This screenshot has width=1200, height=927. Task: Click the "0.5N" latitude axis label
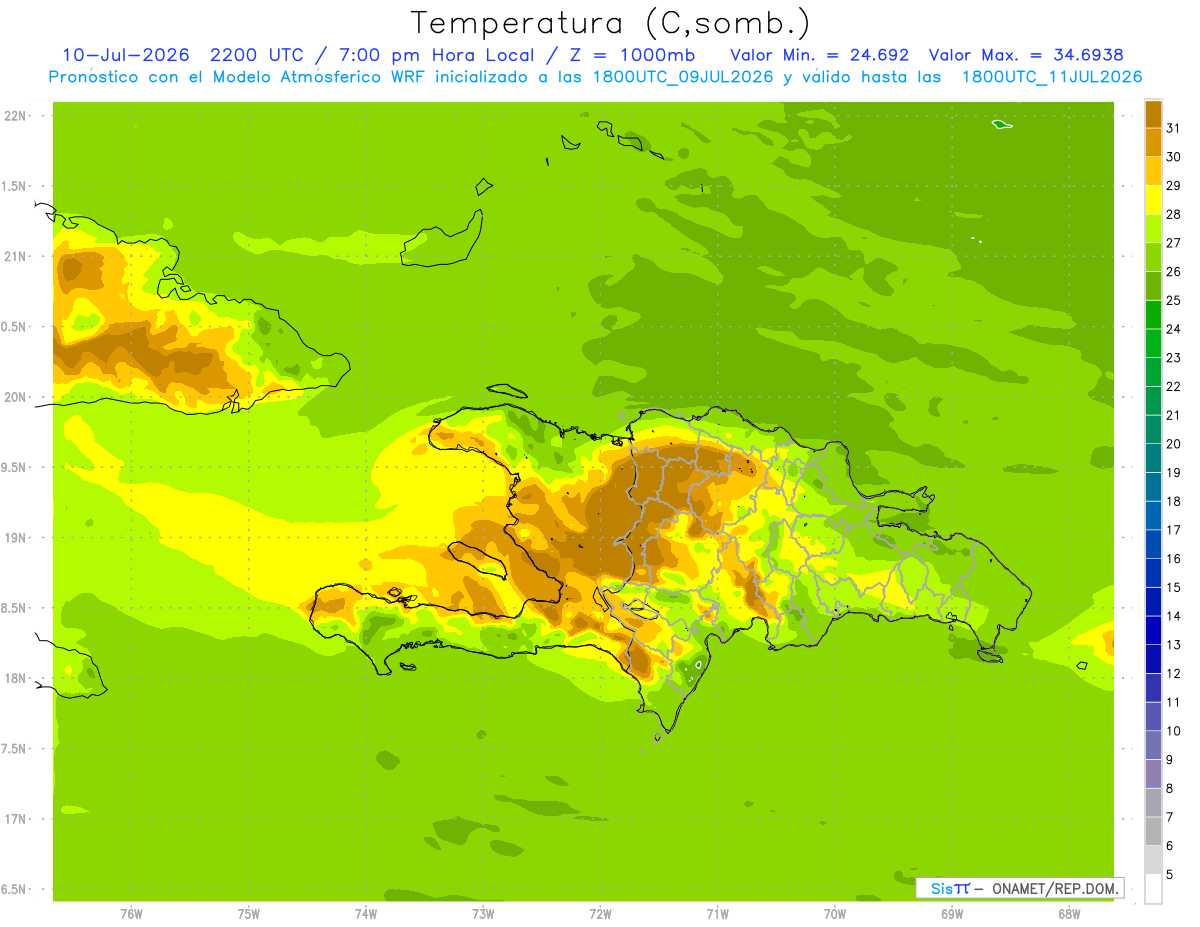coord(15,327)
